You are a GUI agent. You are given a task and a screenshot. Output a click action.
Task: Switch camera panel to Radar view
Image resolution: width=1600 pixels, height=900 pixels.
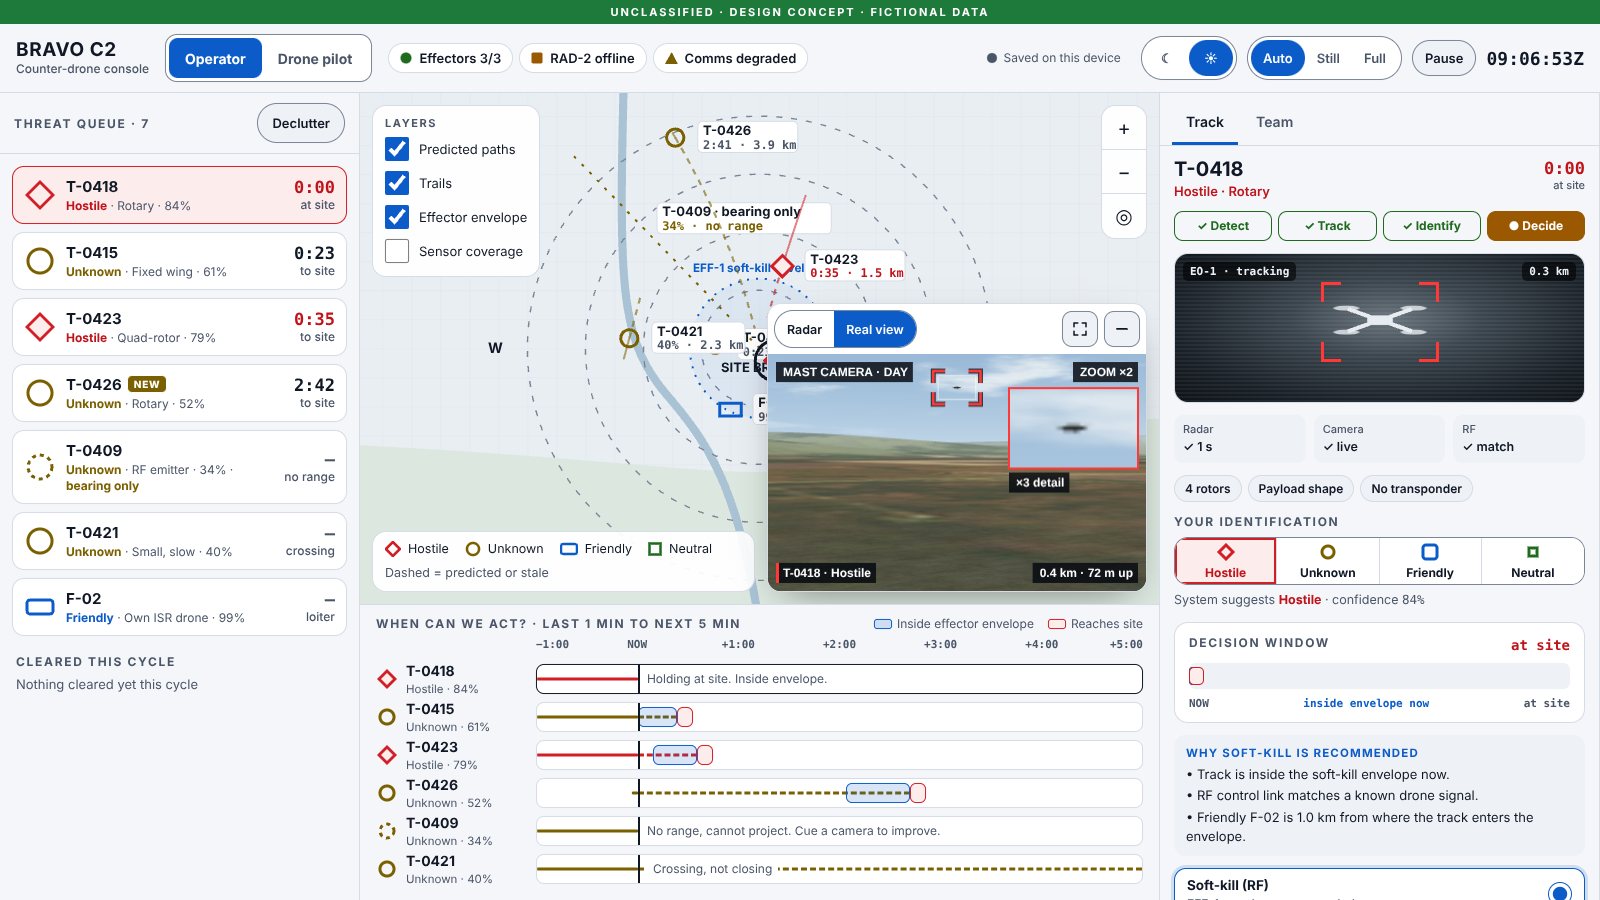[x=804, y=329]
